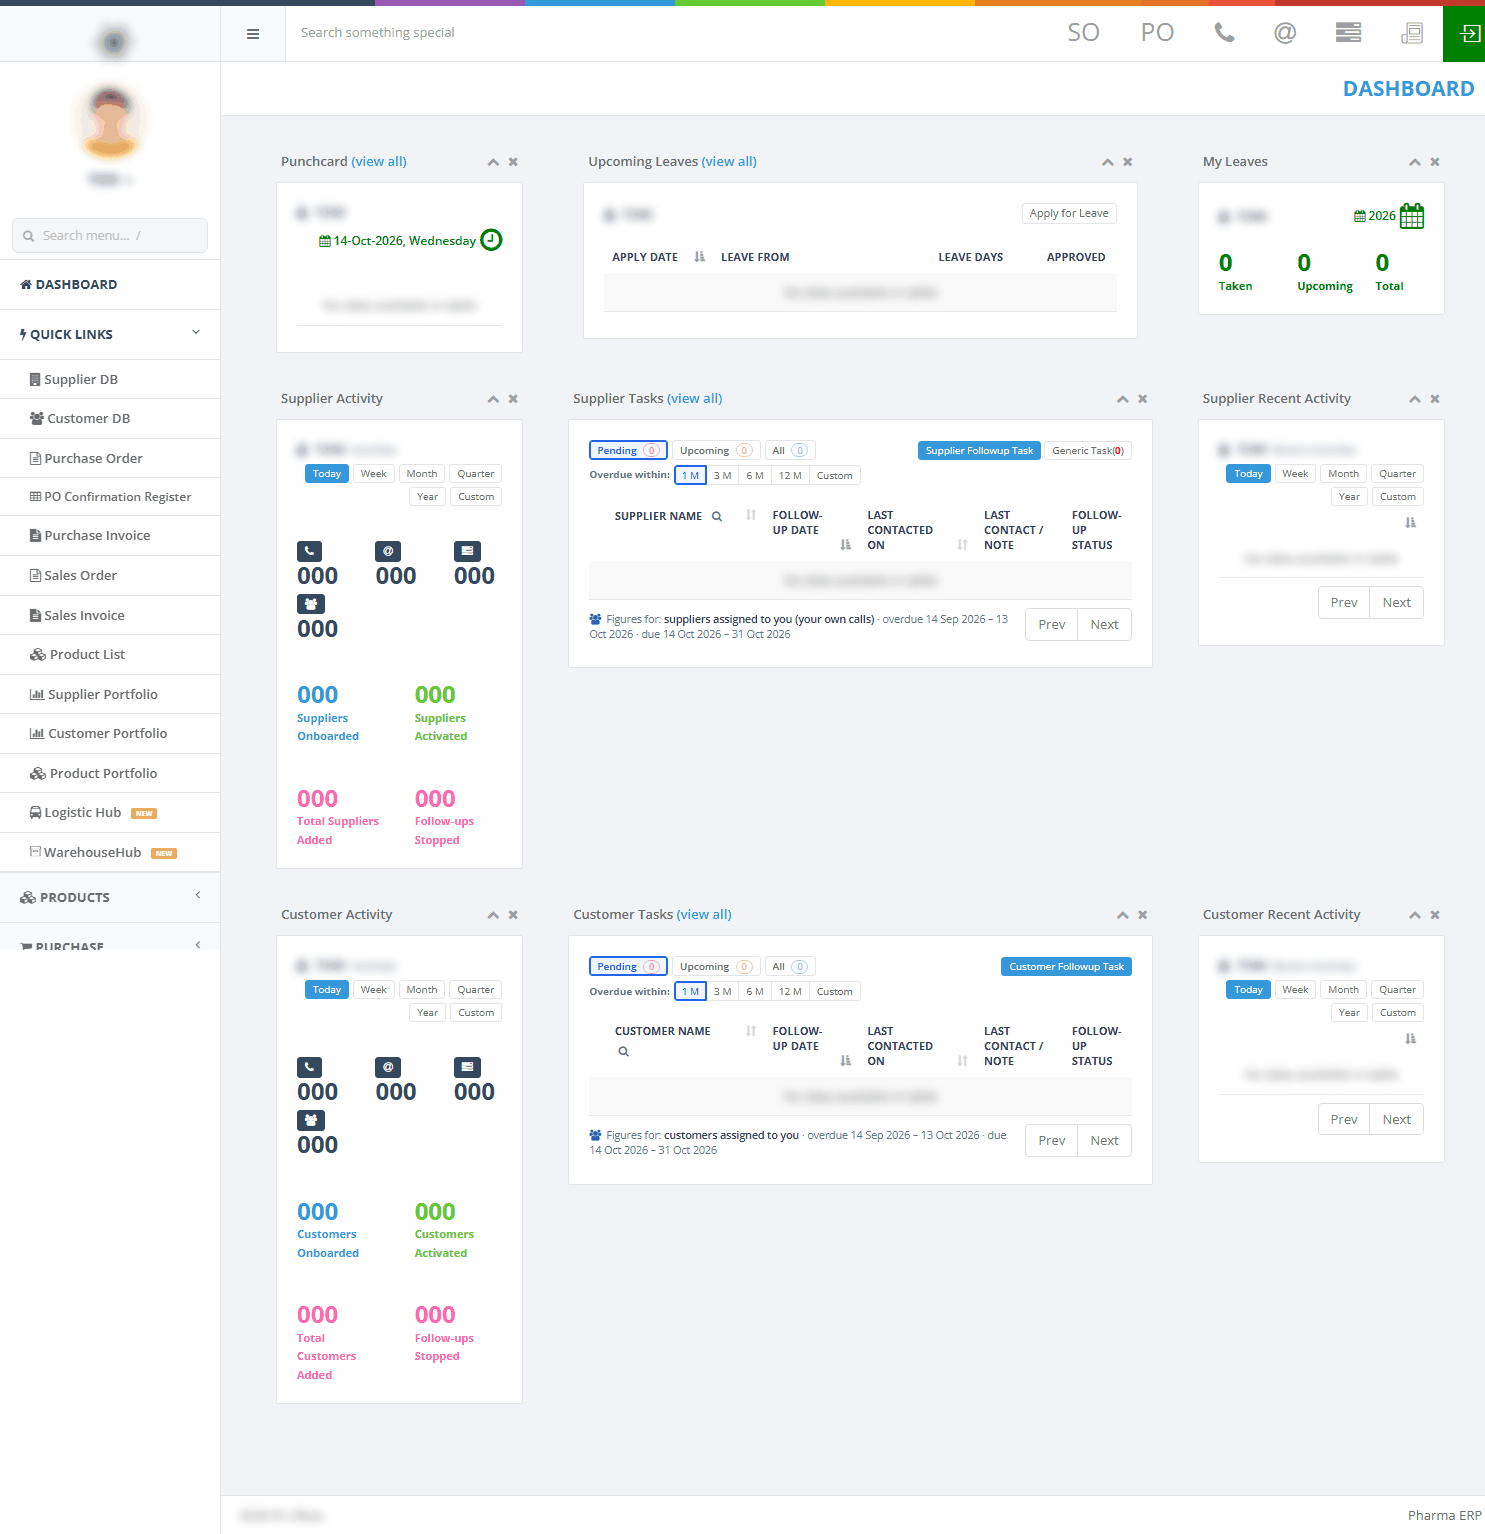
Task: Click the server stack icon in header
Action: 1348,33
